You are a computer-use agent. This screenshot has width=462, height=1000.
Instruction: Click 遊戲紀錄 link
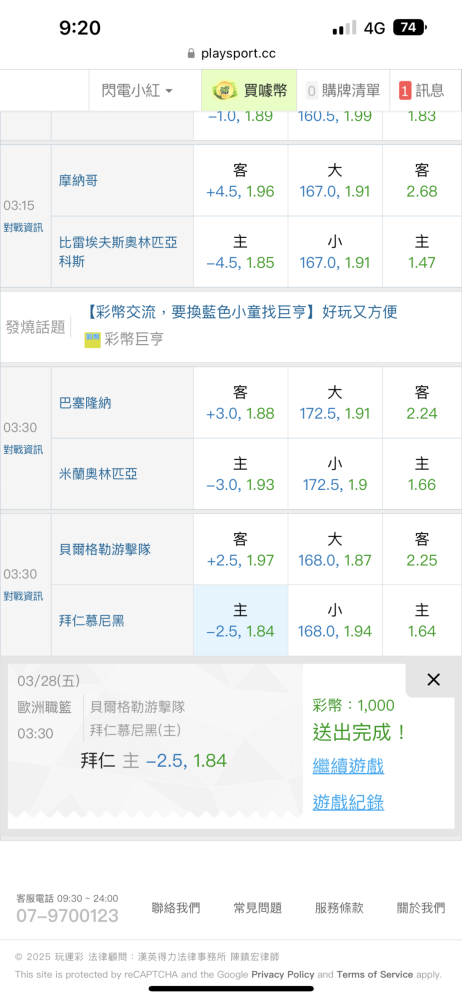pos(348,802)
